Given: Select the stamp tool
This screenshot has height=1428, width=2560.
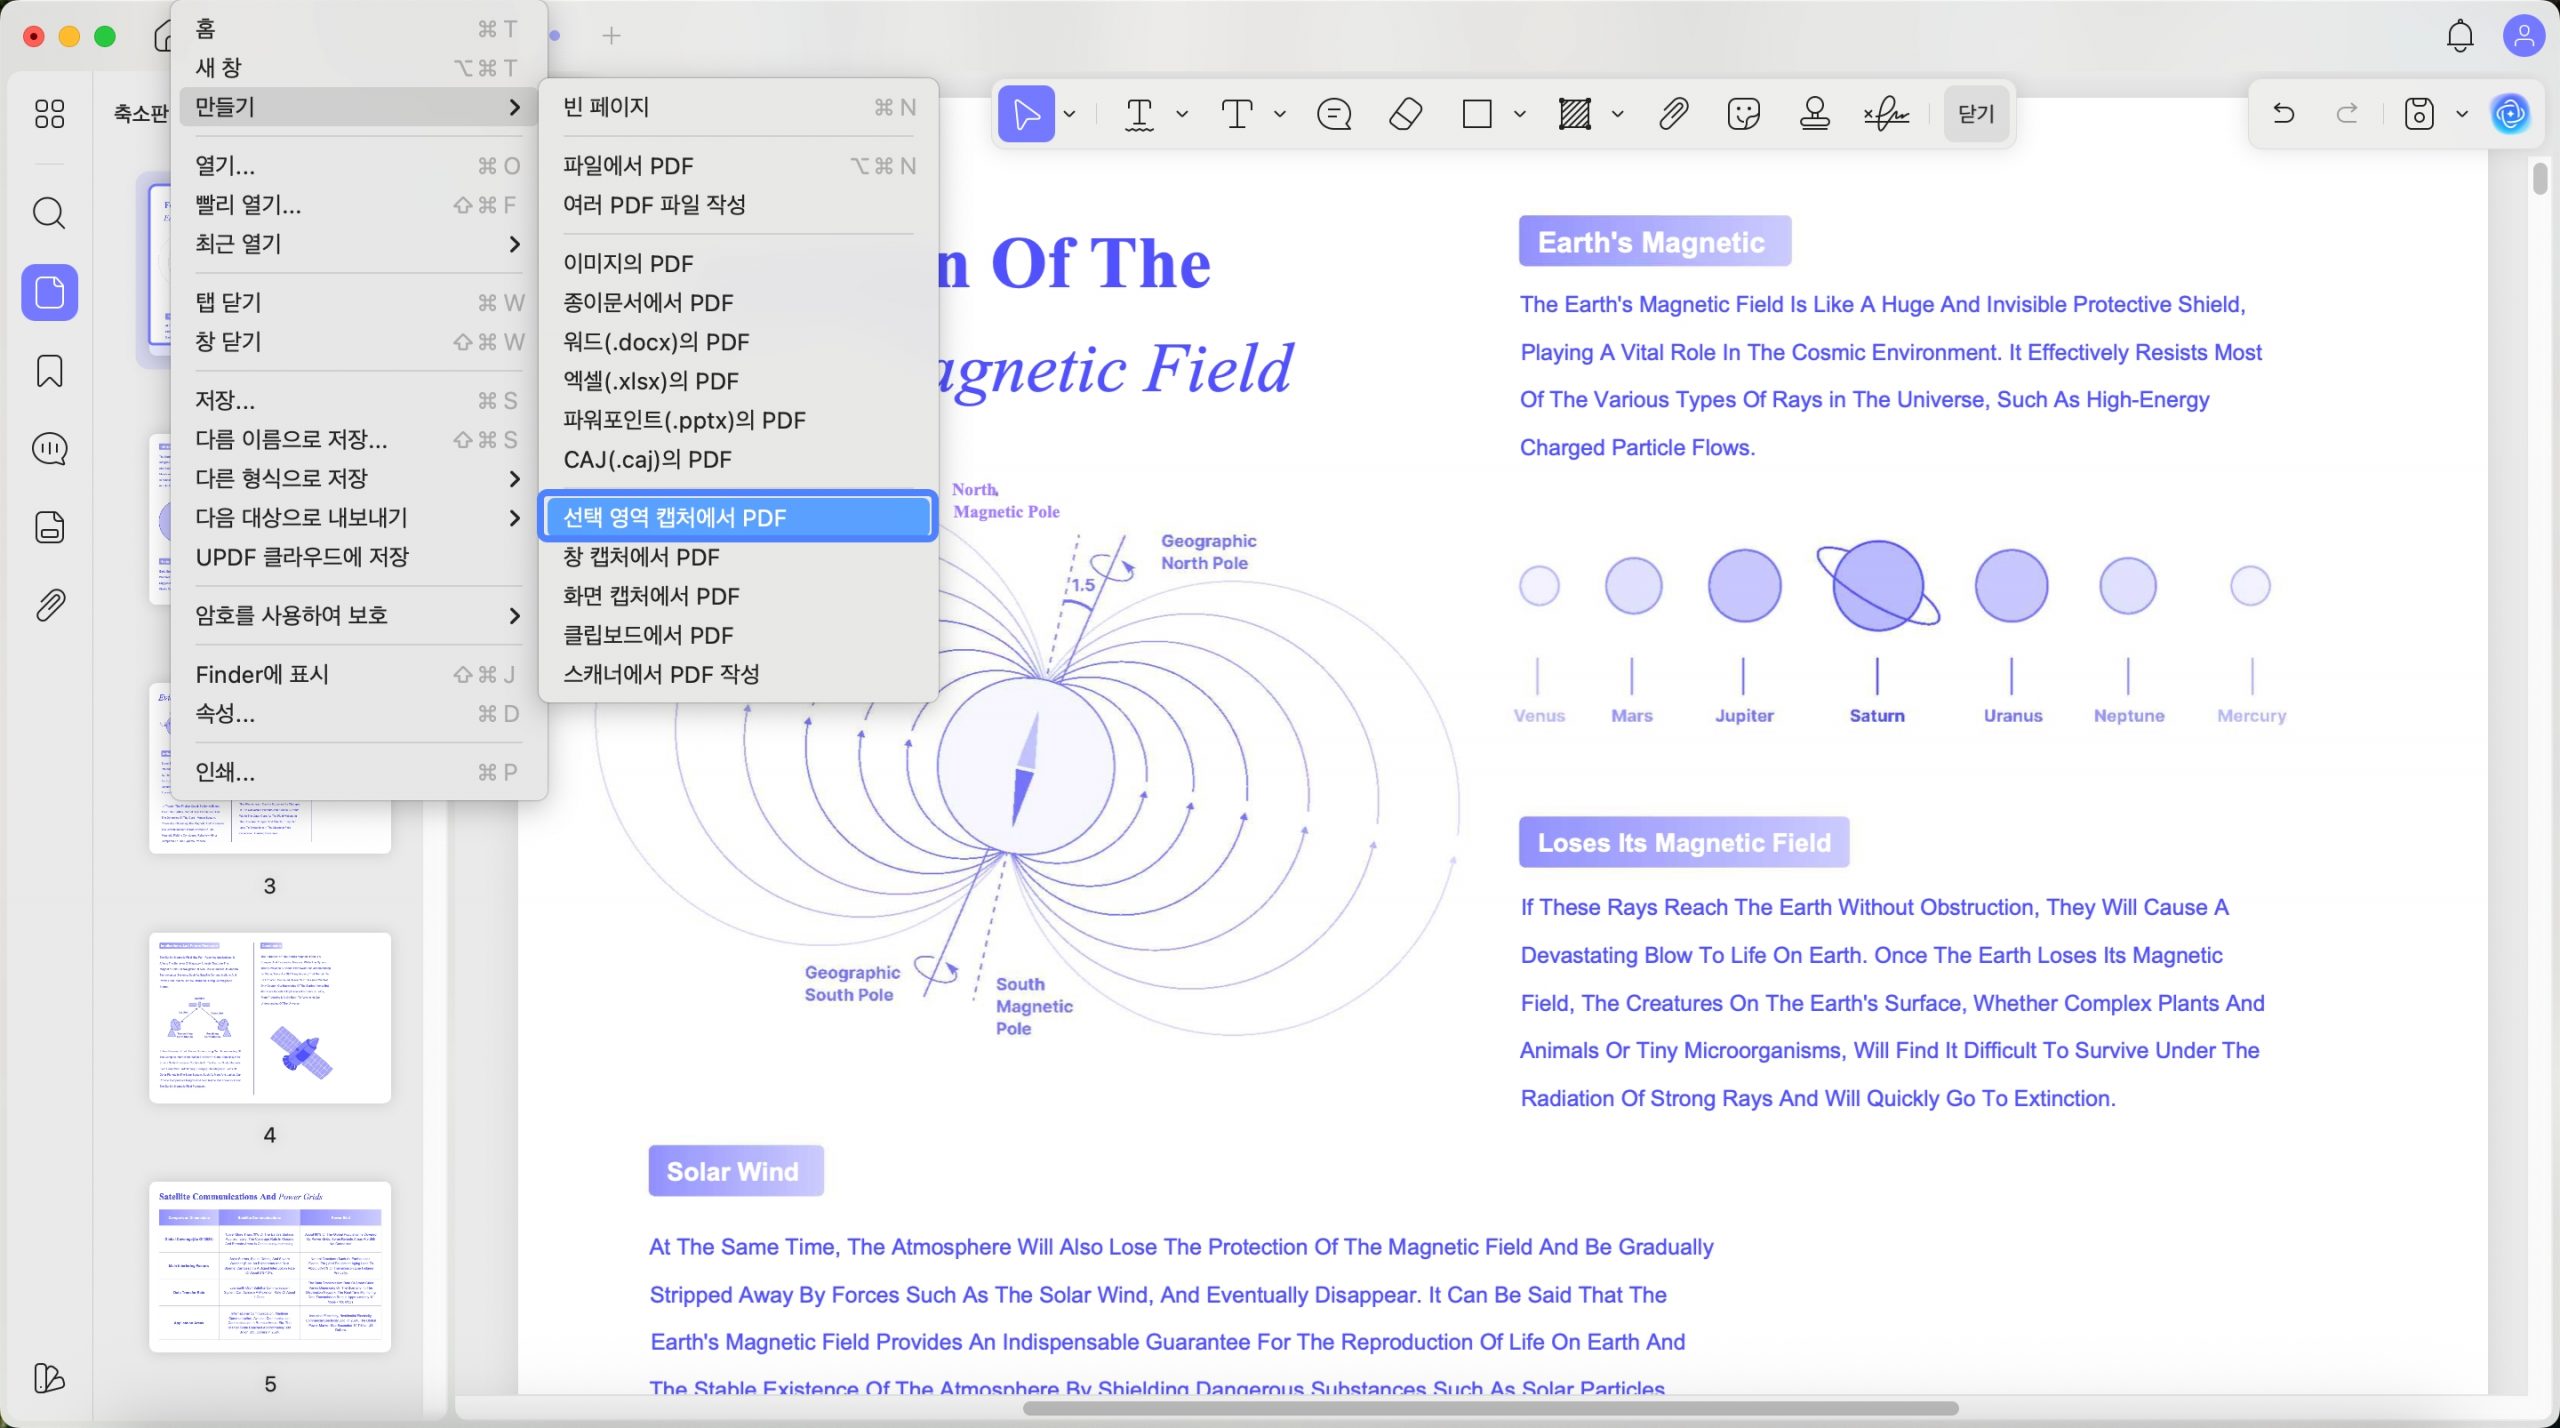Looking at the screenshot, I should pyautogui.click(x=1814, y=114).
